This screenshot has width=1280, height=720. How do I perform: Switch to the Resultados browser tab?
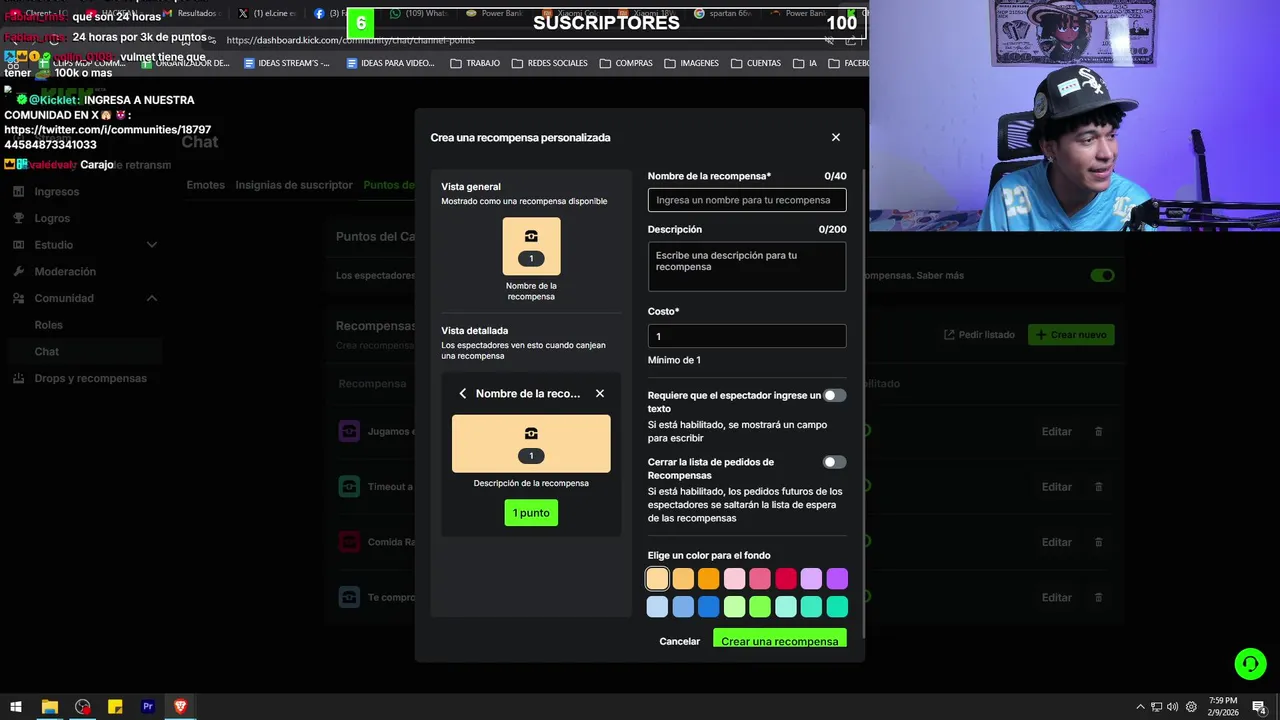[x=190, y=13]
